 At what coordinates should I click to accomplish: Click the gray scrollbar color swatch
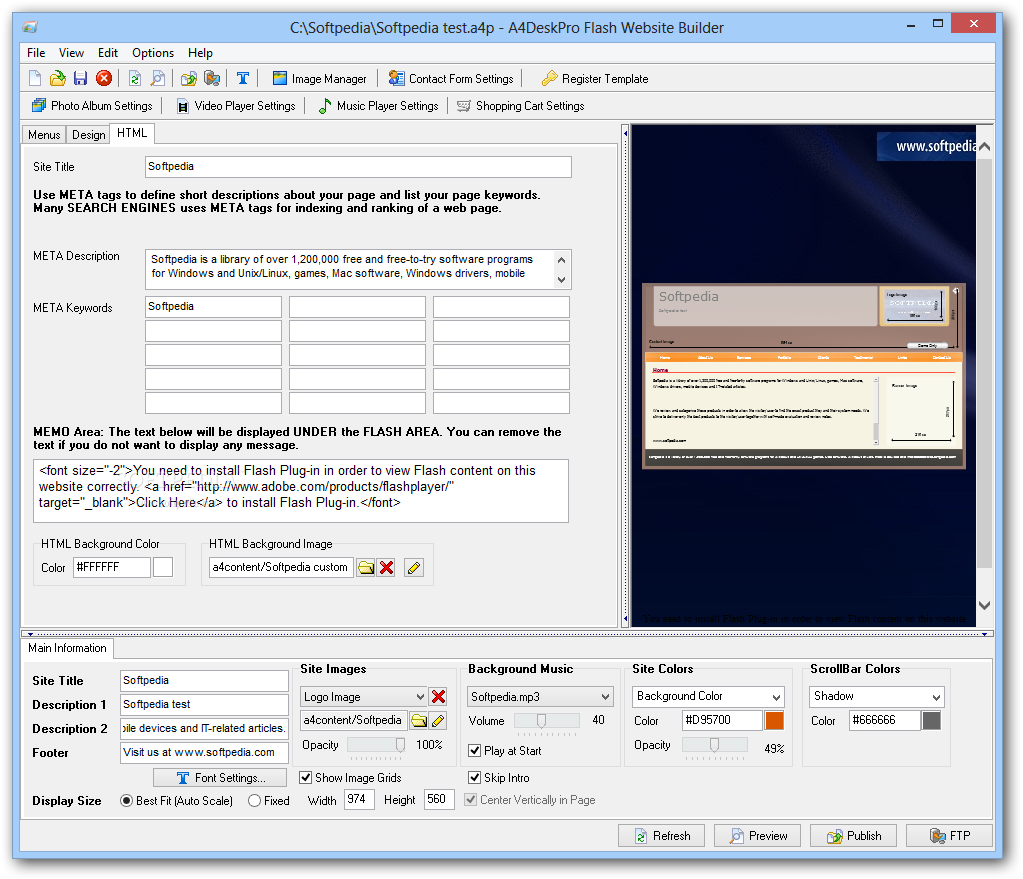[x=932, y=720]
